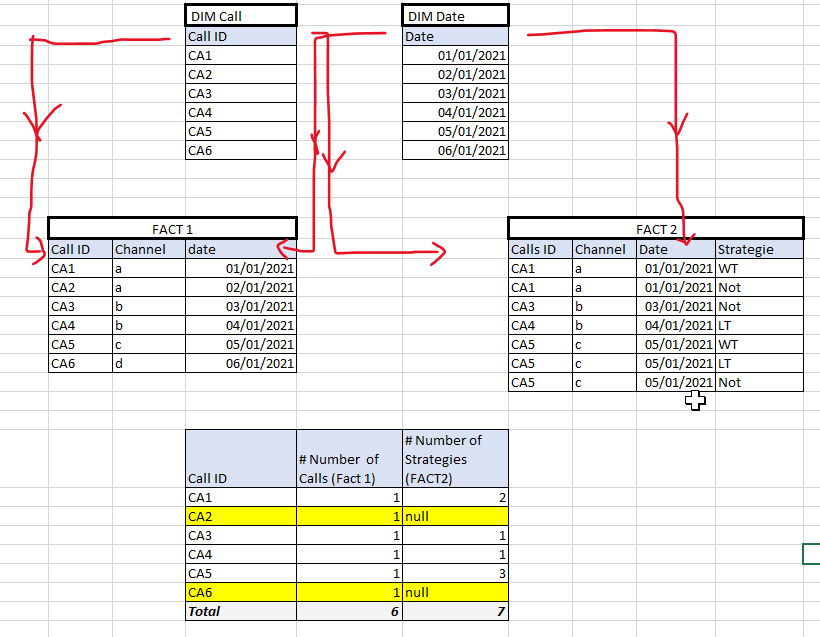Select strategies count 2 in the summary CA1 row

[x=455, y=497]
